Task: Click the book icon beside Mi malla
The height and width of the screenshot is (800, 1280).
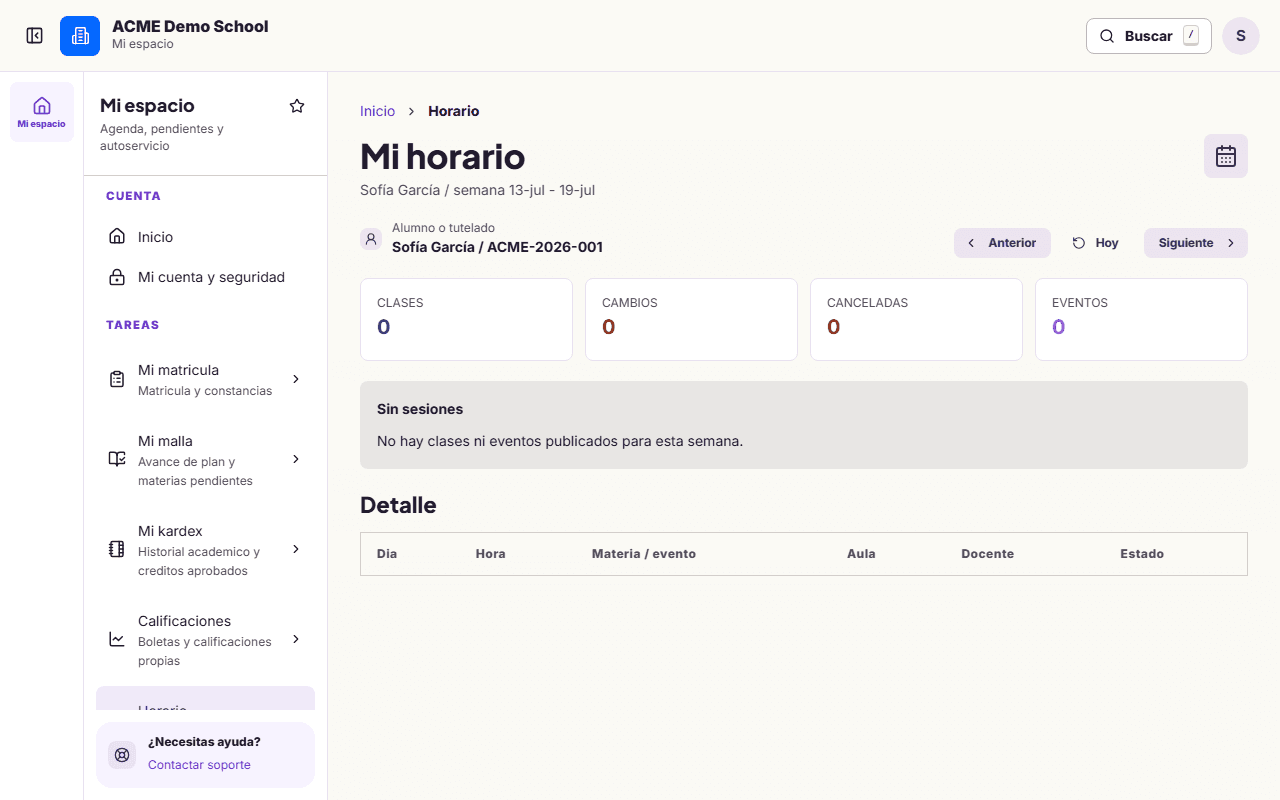Action: (117, 459)
